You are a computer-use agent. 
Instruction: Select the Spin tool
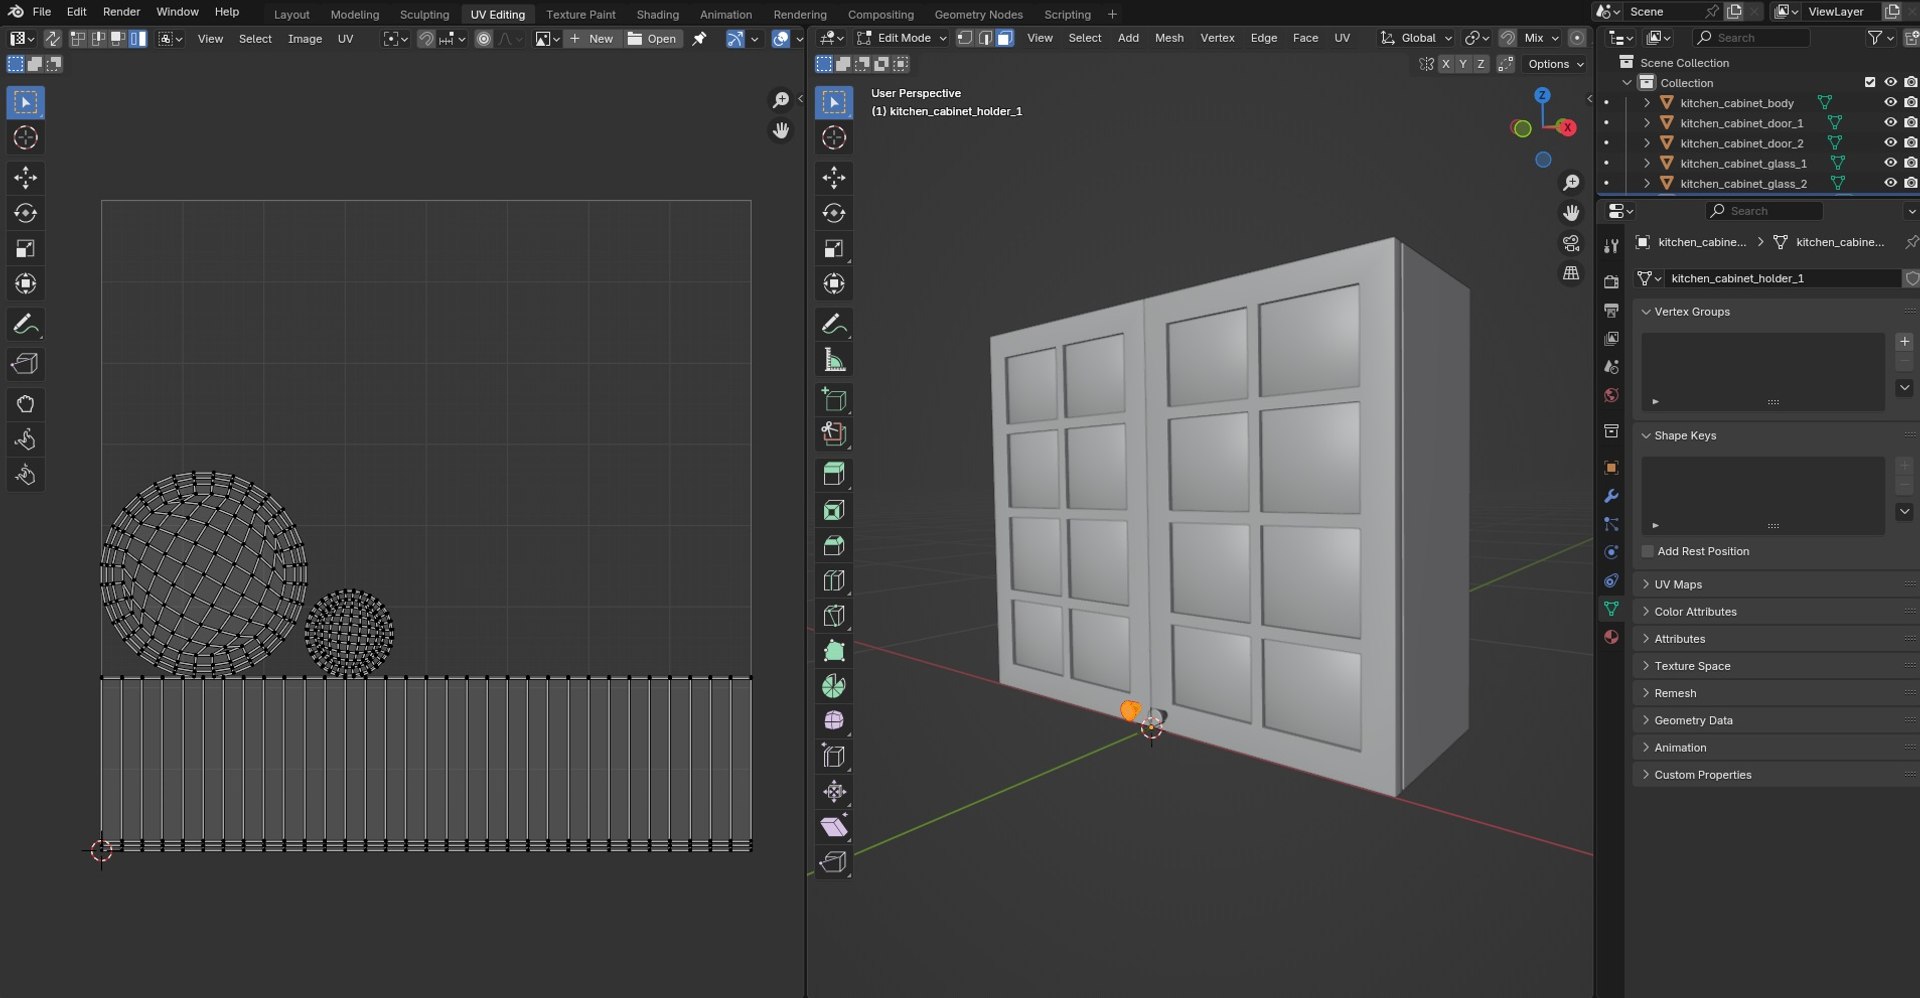click(834, 686)
